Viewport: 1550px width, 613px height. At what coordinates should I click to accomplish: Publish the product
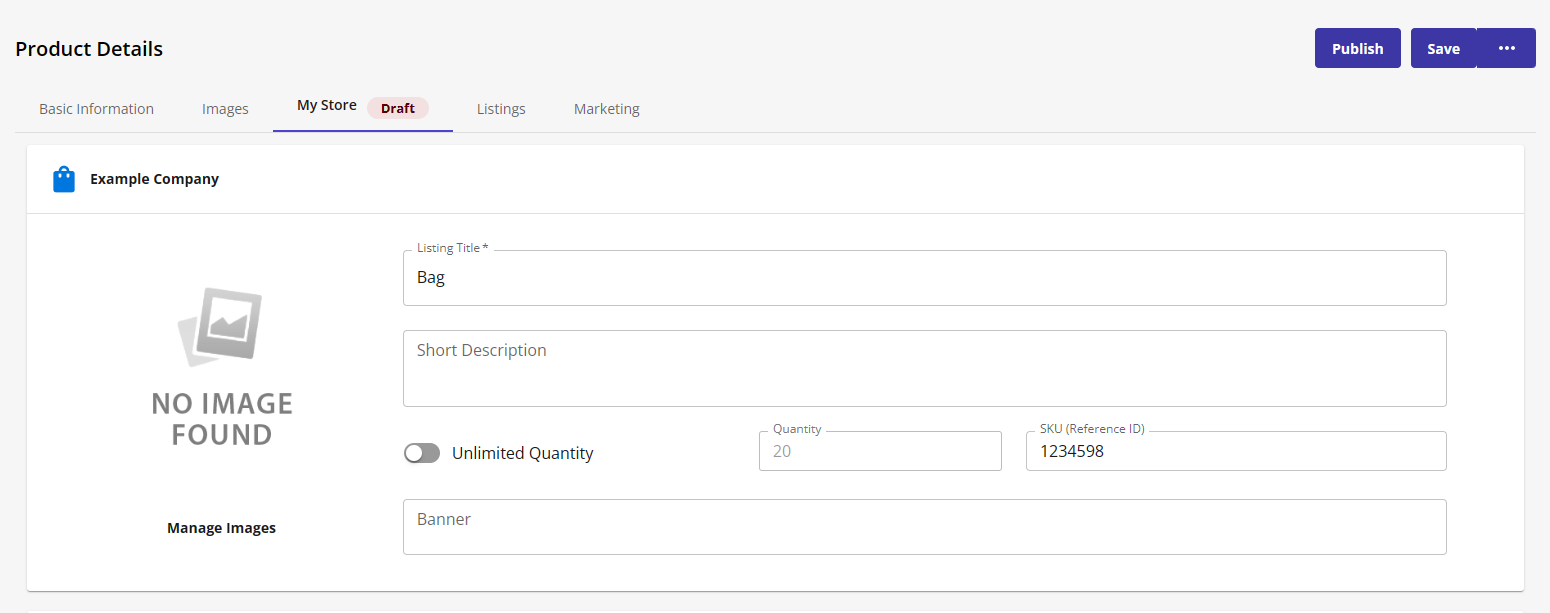tap(1357, 47)
